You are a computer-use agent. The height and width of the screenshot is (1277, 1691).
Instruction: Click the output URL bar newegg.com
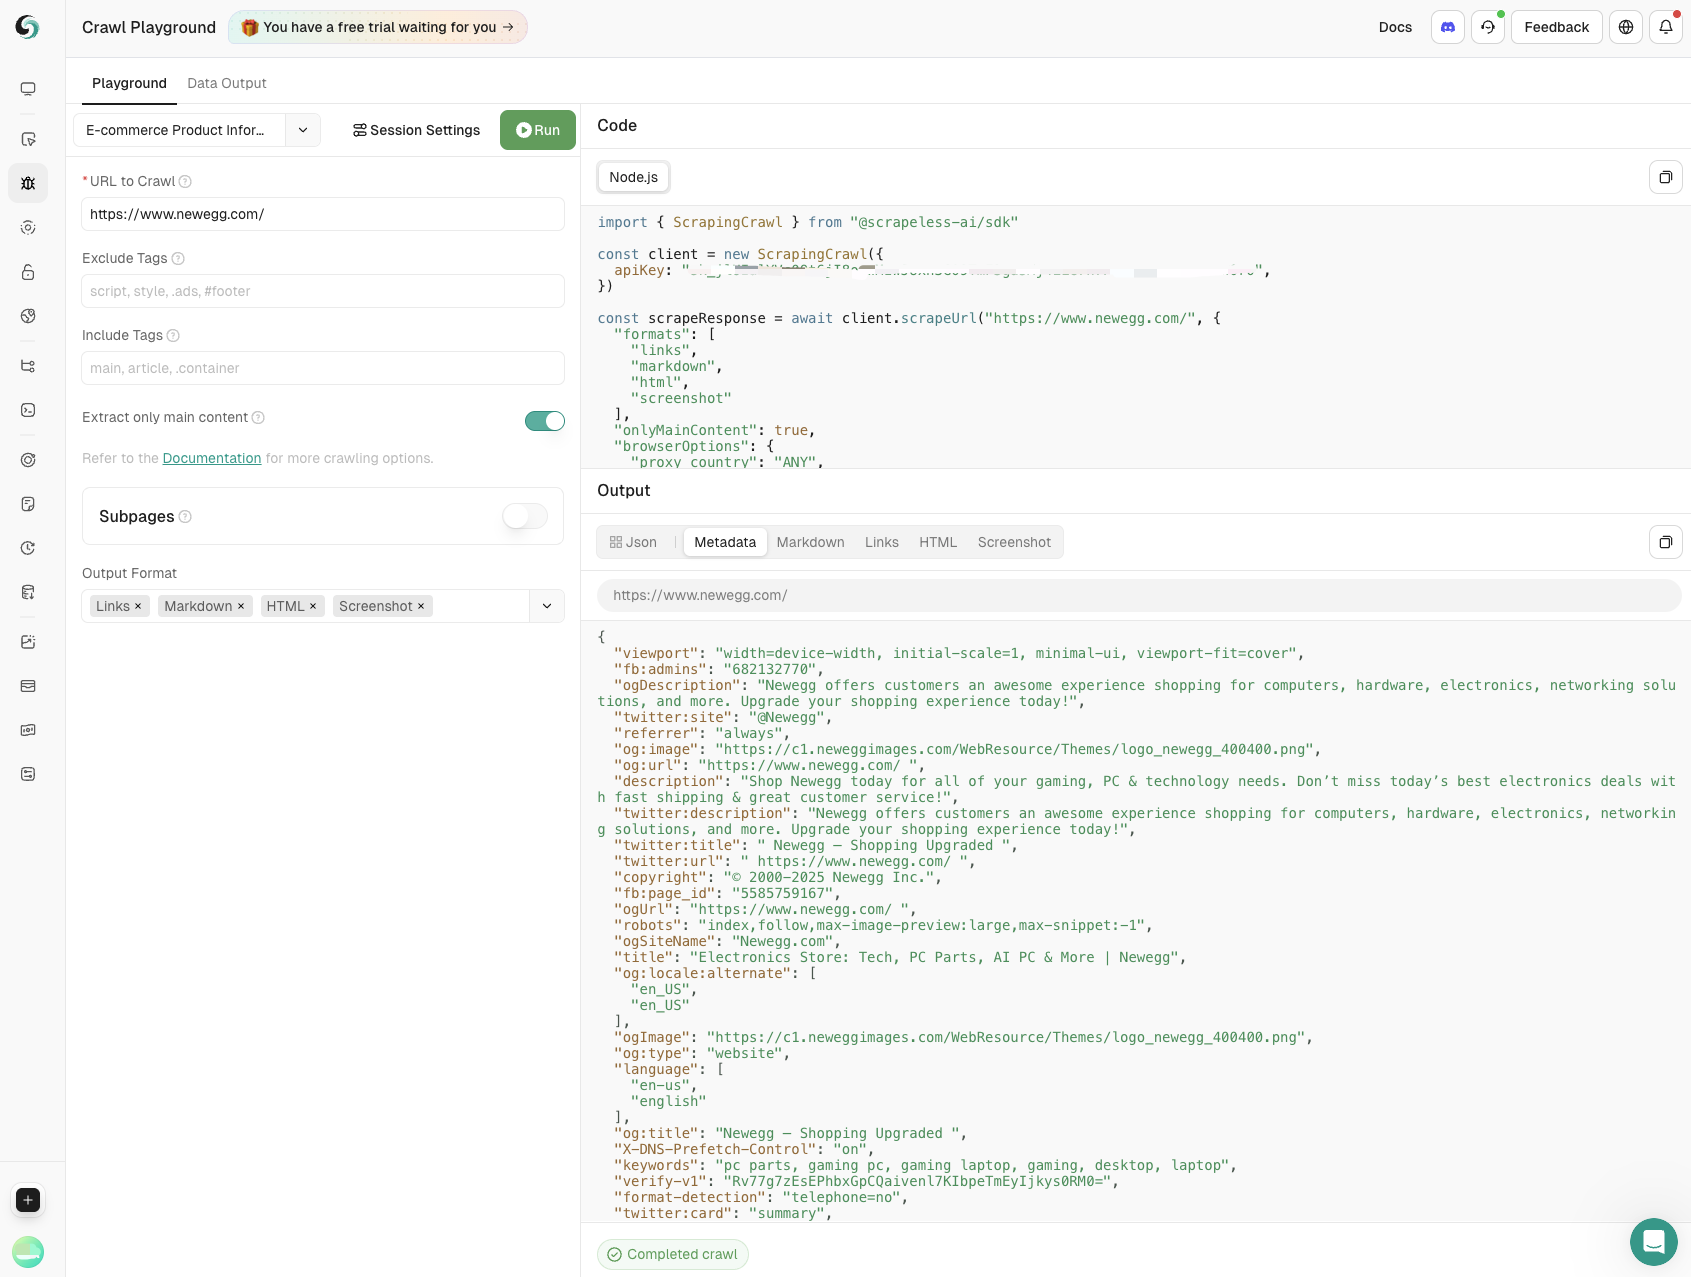click(x=1139, y=595)
